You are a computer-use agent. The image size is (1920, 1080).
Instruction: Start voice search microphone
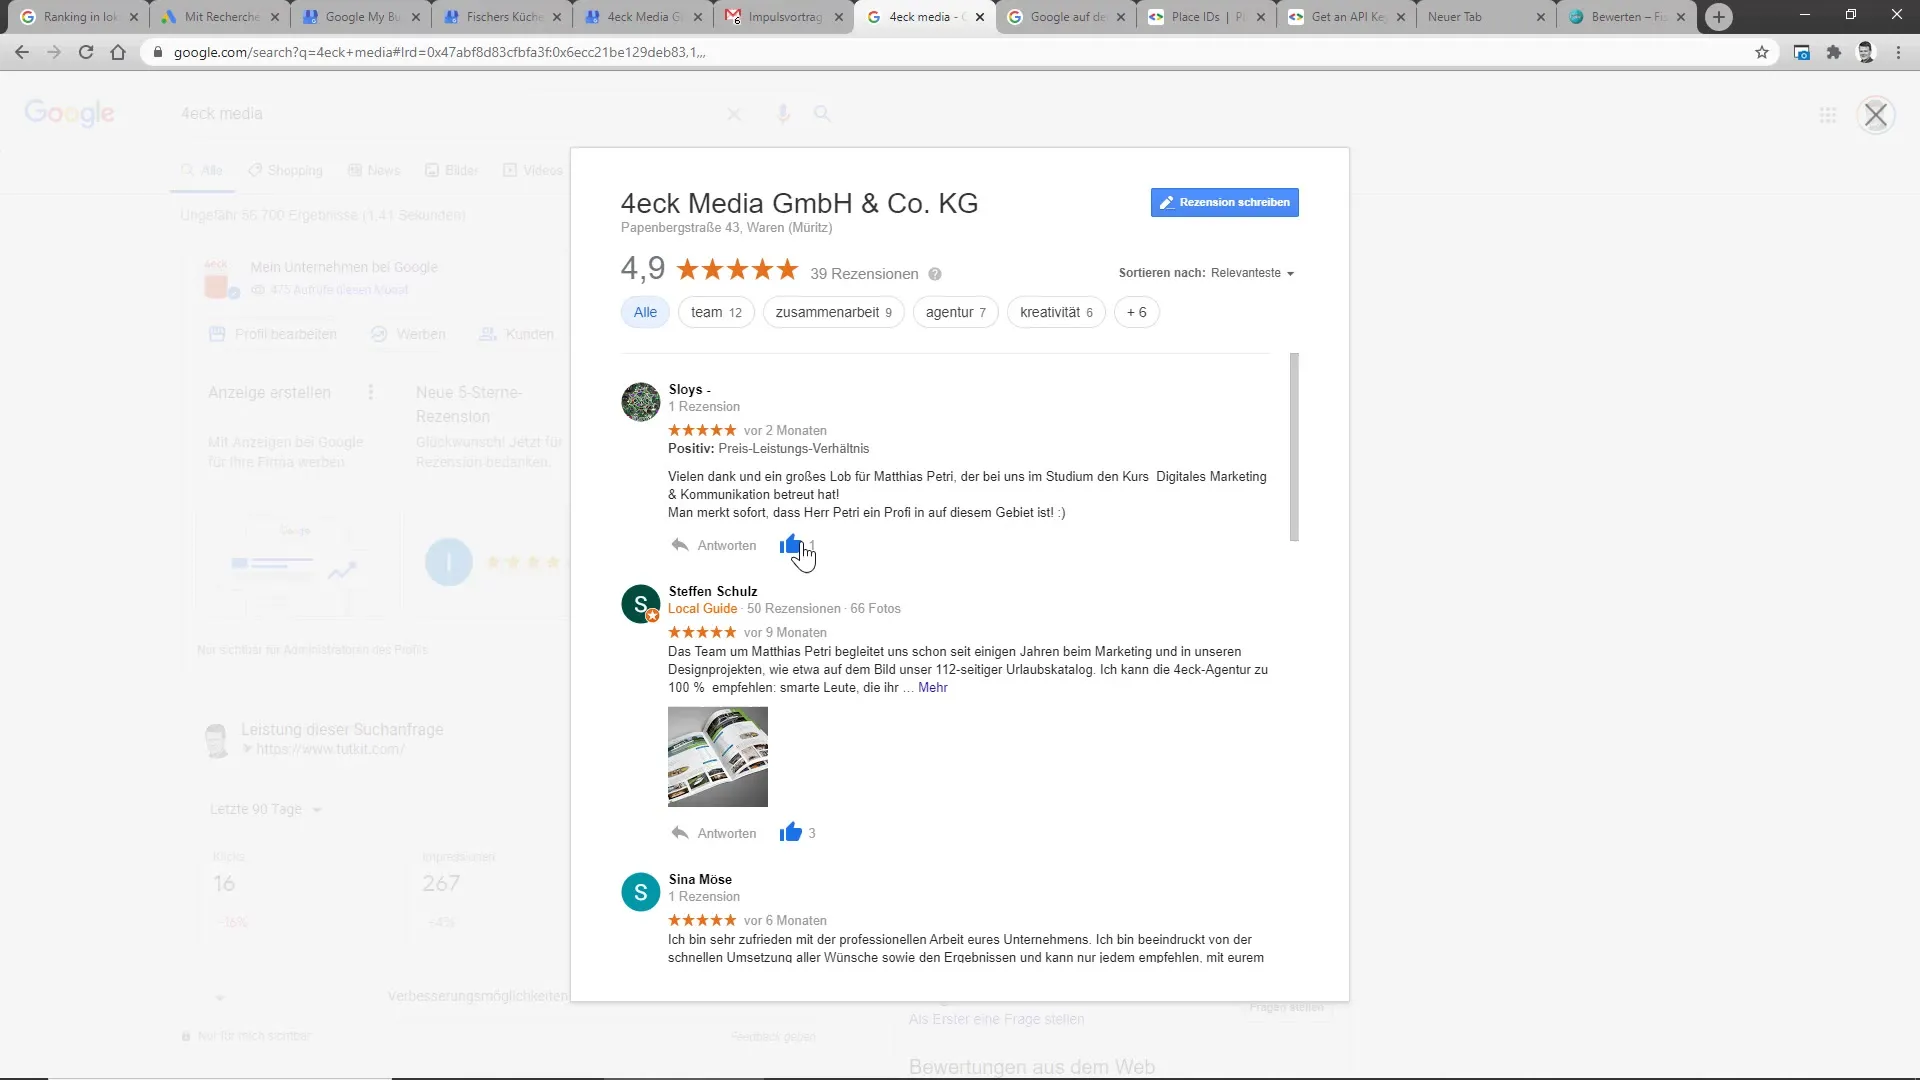pos(783,114)
